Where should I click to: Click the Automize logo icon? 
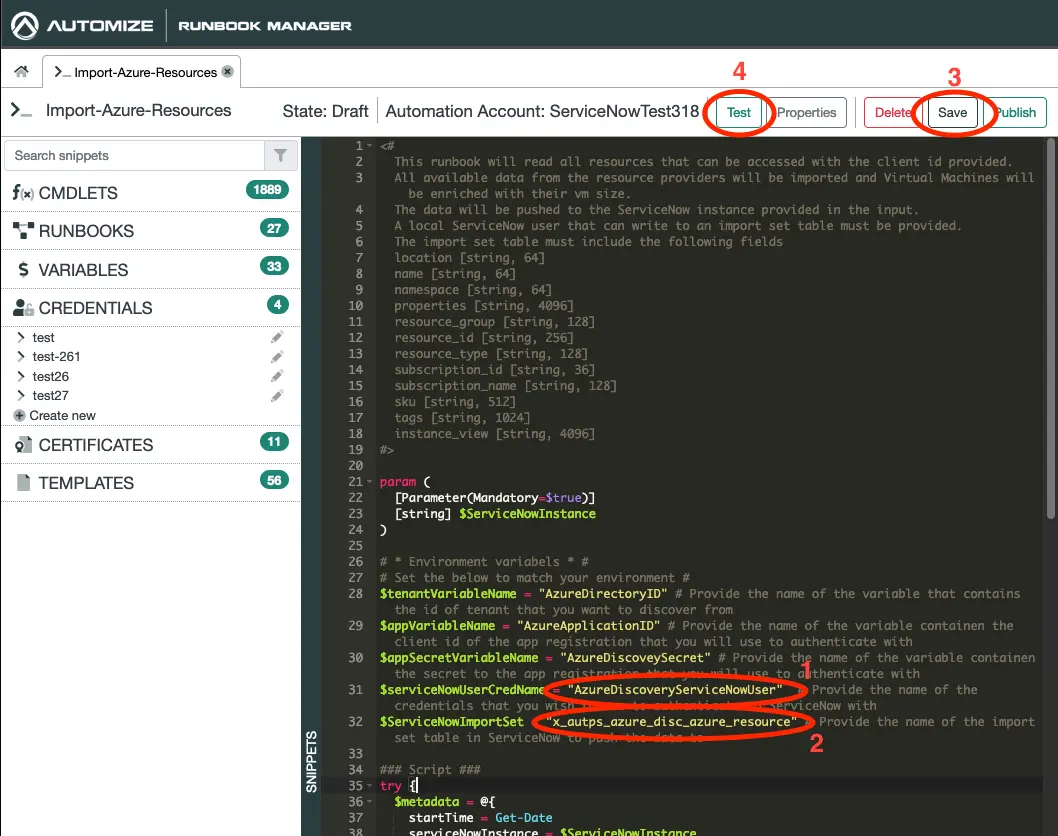(x=25, y=26)
